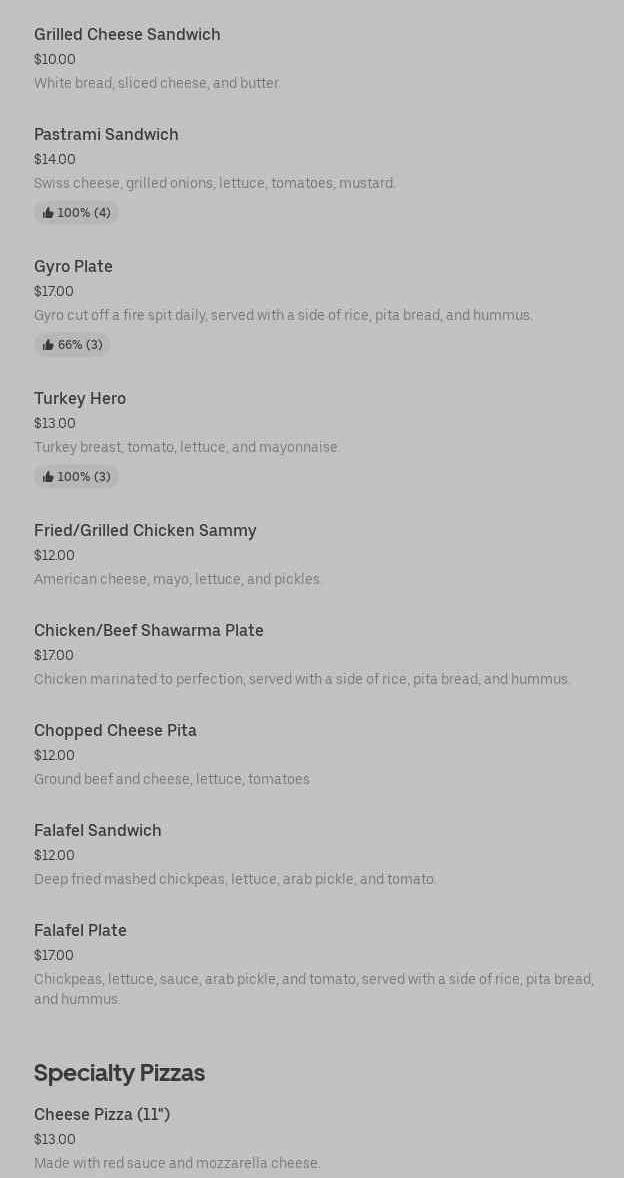624x1178 pixels.
Task: Select the Pastrami Sandwich menu item
Action: point(106,135)
